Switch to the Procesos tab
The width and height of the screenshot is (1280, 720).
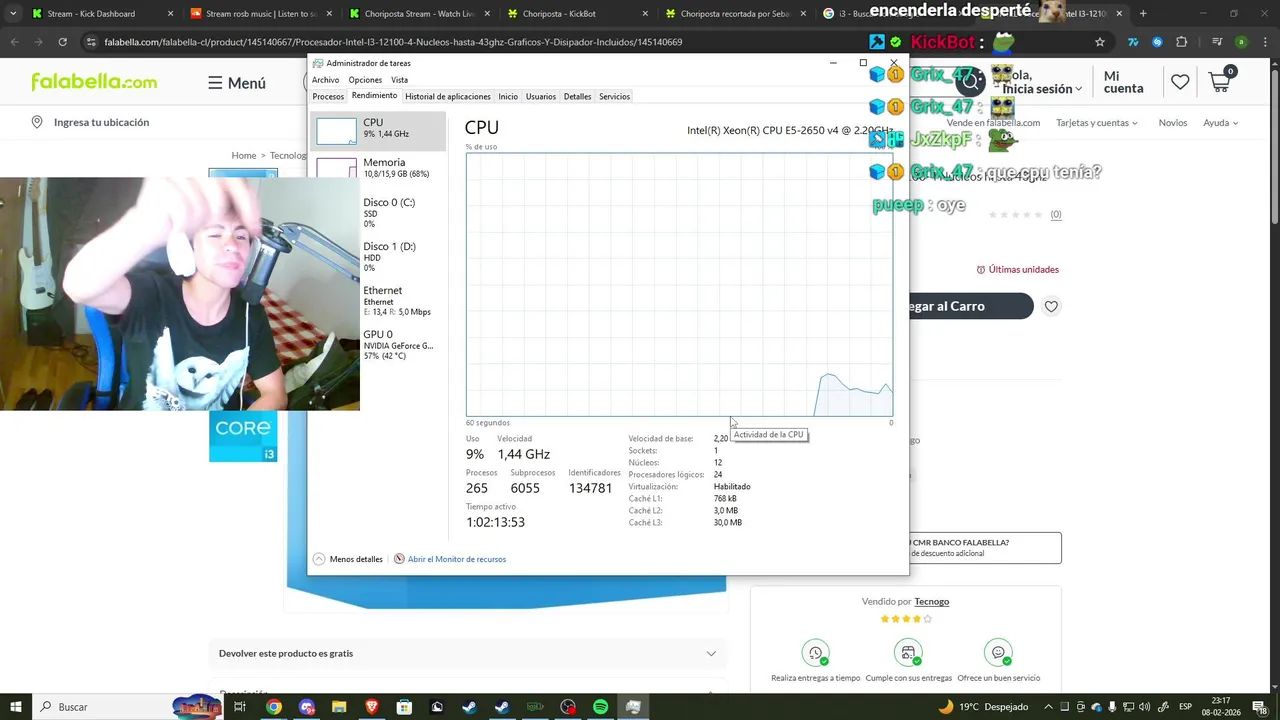coord(328,96)
